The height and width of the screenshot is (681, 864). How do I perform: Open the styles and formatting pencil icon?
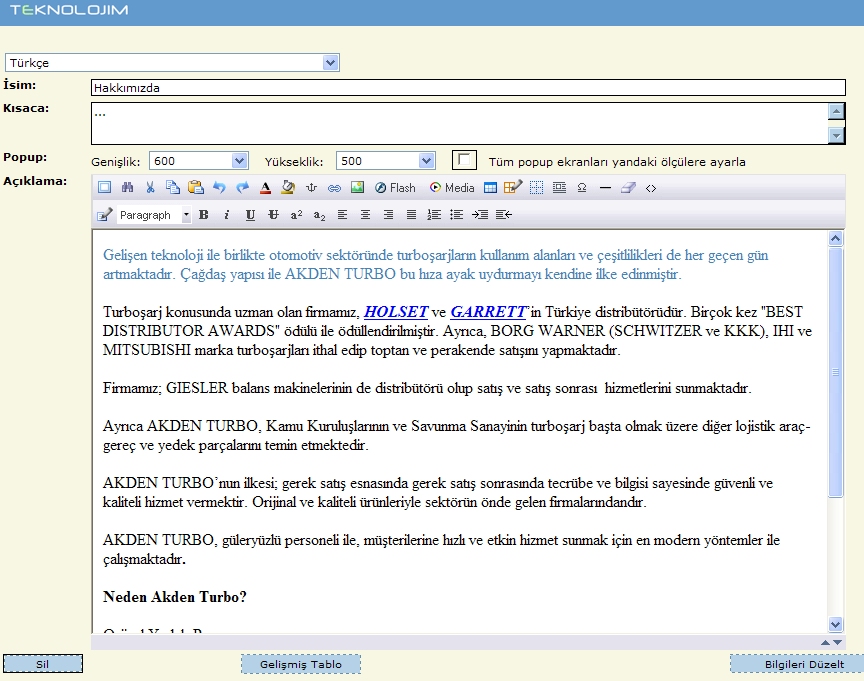point(105,215)
